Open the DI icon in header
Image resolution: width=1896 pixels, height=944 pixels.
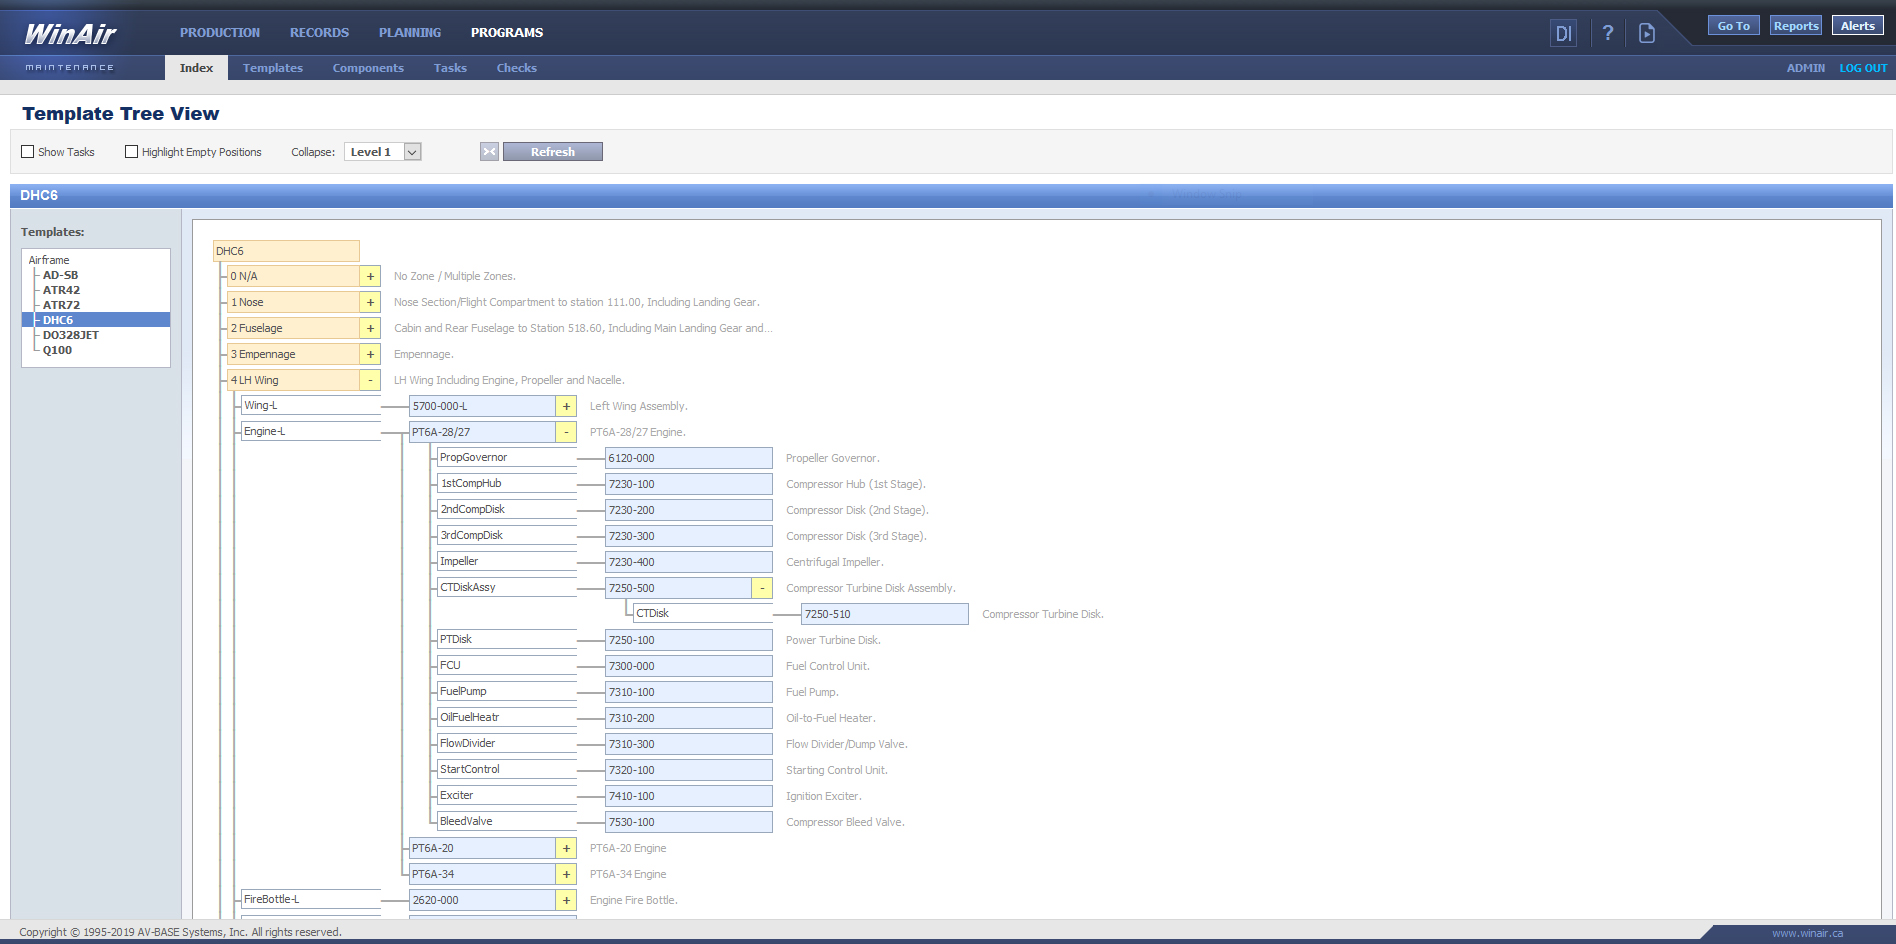1563,33
